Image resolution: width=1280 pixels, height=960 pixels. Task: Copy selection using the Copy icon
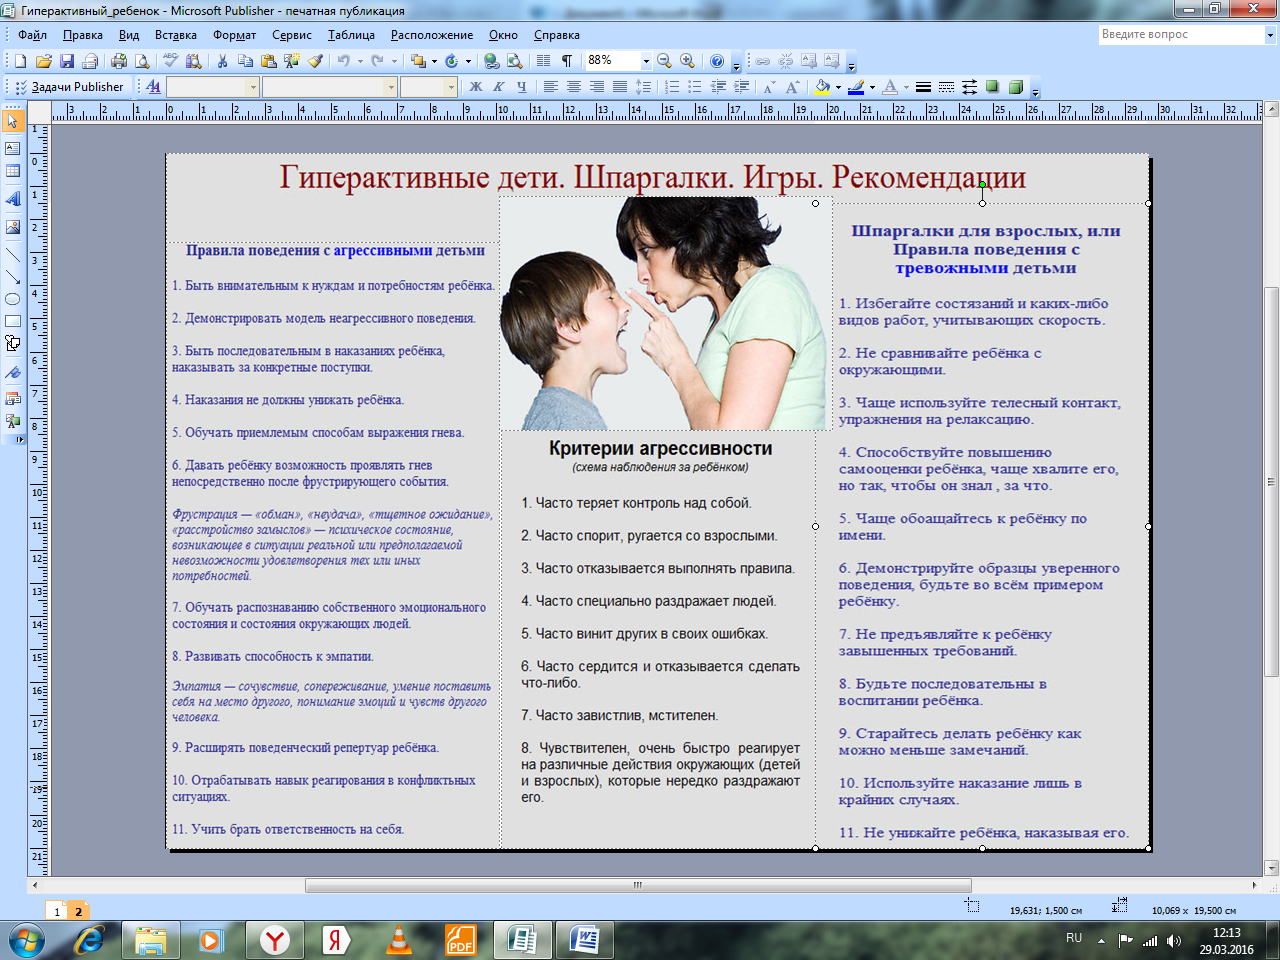pos(245,61)
